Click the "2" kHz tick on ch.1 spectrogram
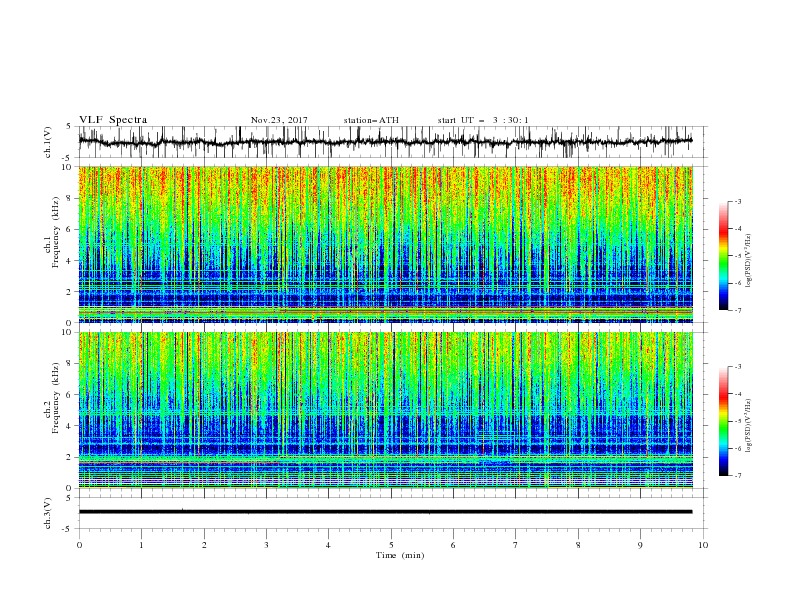792x612 pixels. (x=70, y=291)
